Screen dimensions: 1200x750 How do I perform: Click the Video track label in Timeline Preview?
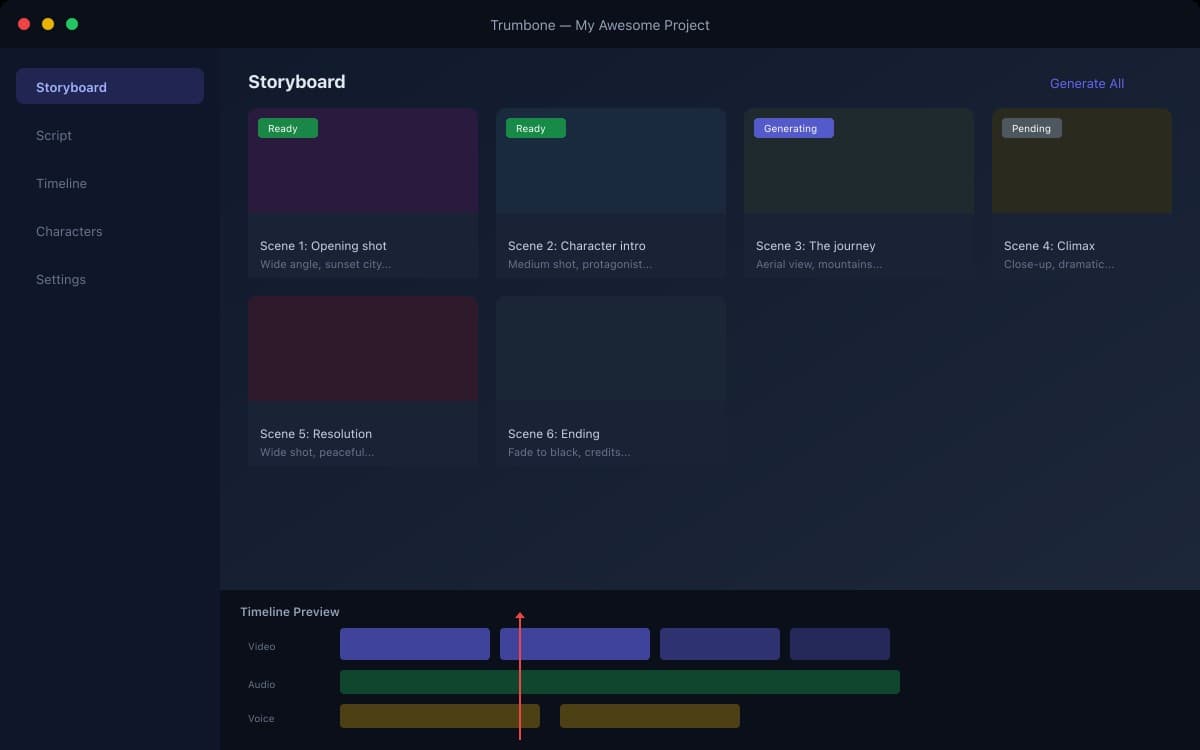pyautogui.click(x=261, y=646)
